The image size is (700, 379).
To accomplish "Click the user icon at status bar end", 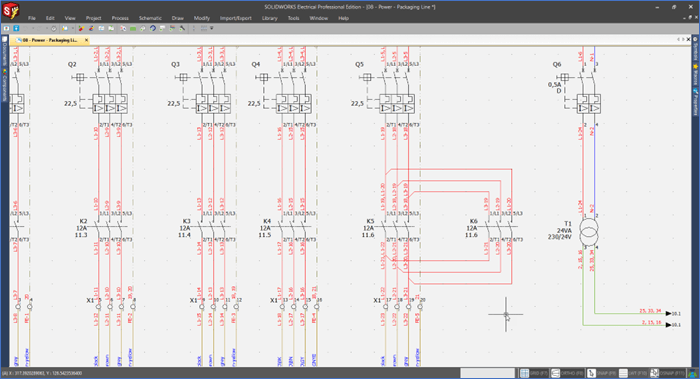I will click(x=693, y=373).
